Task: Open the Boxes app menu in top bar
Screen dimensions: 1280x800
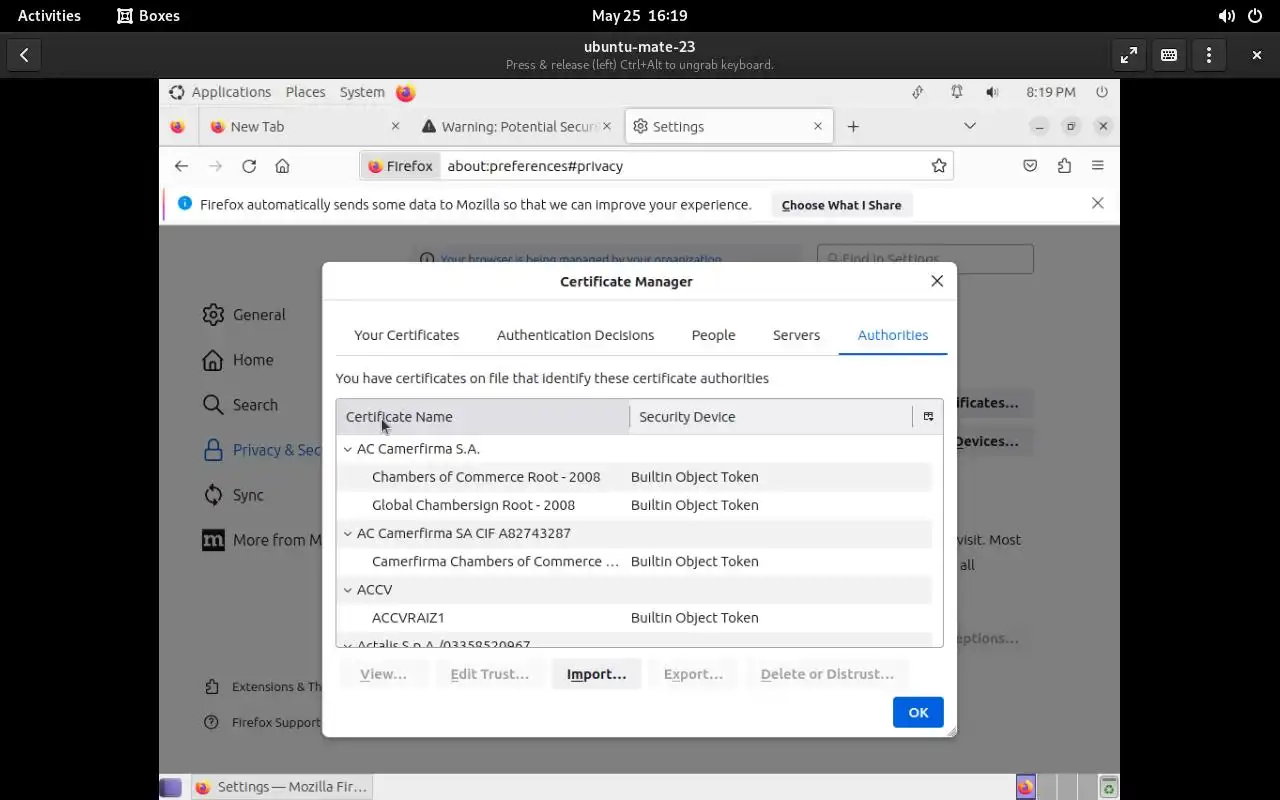Action: pyautogui.click(x=148, y=16)
